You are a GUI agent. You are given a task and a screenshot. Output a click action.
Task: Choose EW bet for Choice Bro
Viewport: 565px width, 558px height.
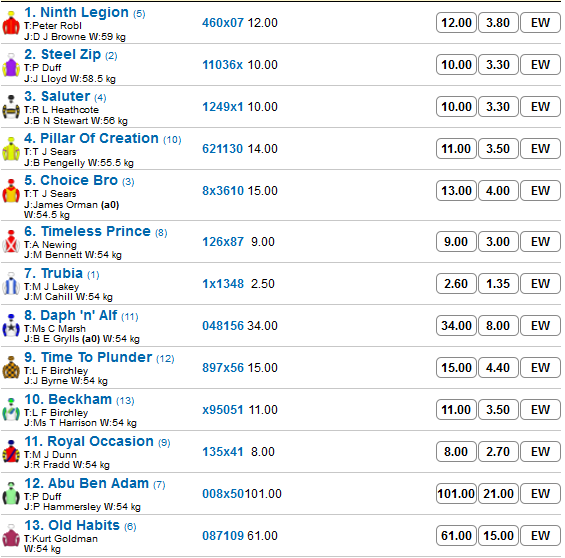[540, 191]
